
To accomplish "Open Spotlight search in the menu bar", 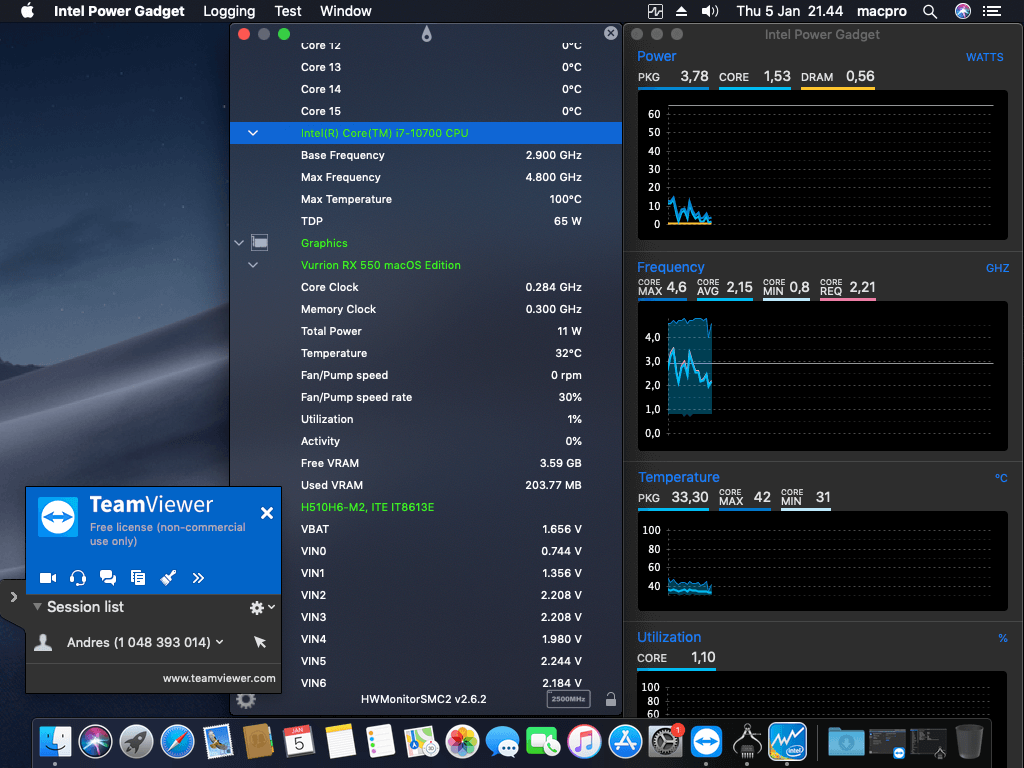I will 930,11.
